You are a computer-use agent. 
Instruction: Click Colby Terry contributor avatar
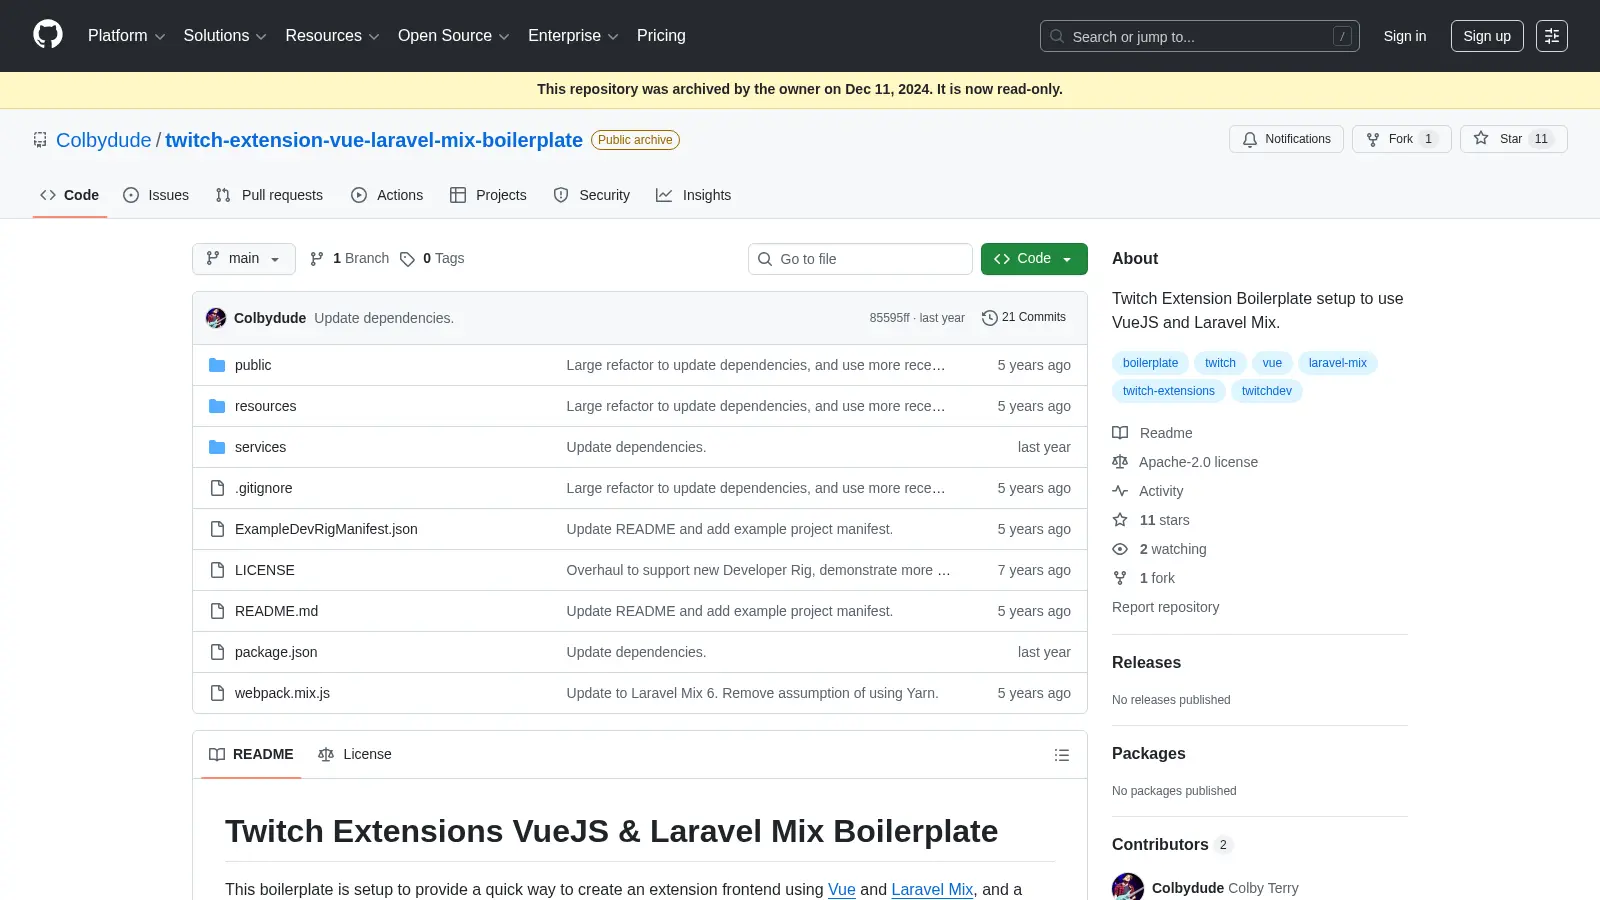pyautogui.click(x=1128, y=887)
